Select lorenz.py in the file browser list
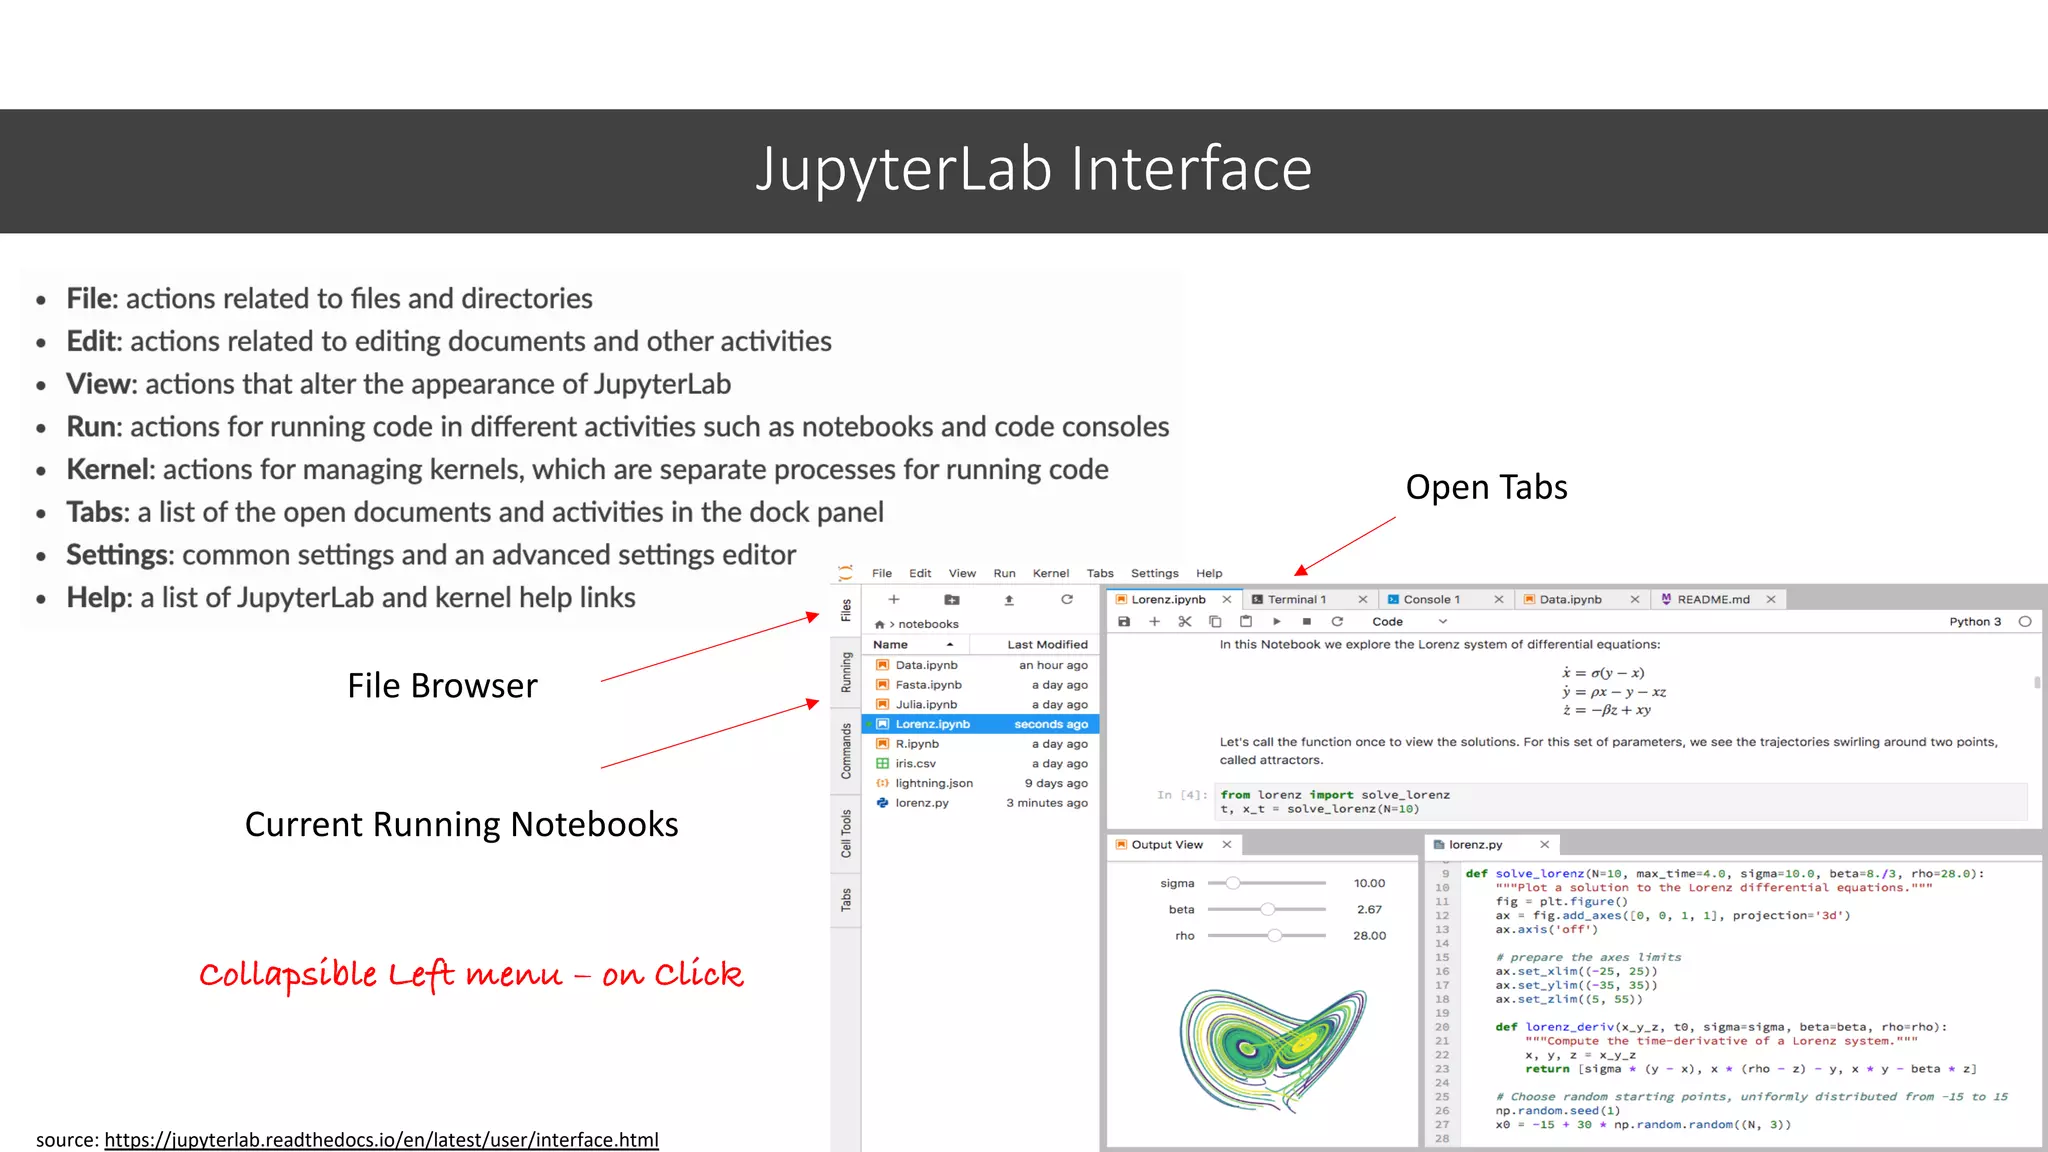 [981, 803]
